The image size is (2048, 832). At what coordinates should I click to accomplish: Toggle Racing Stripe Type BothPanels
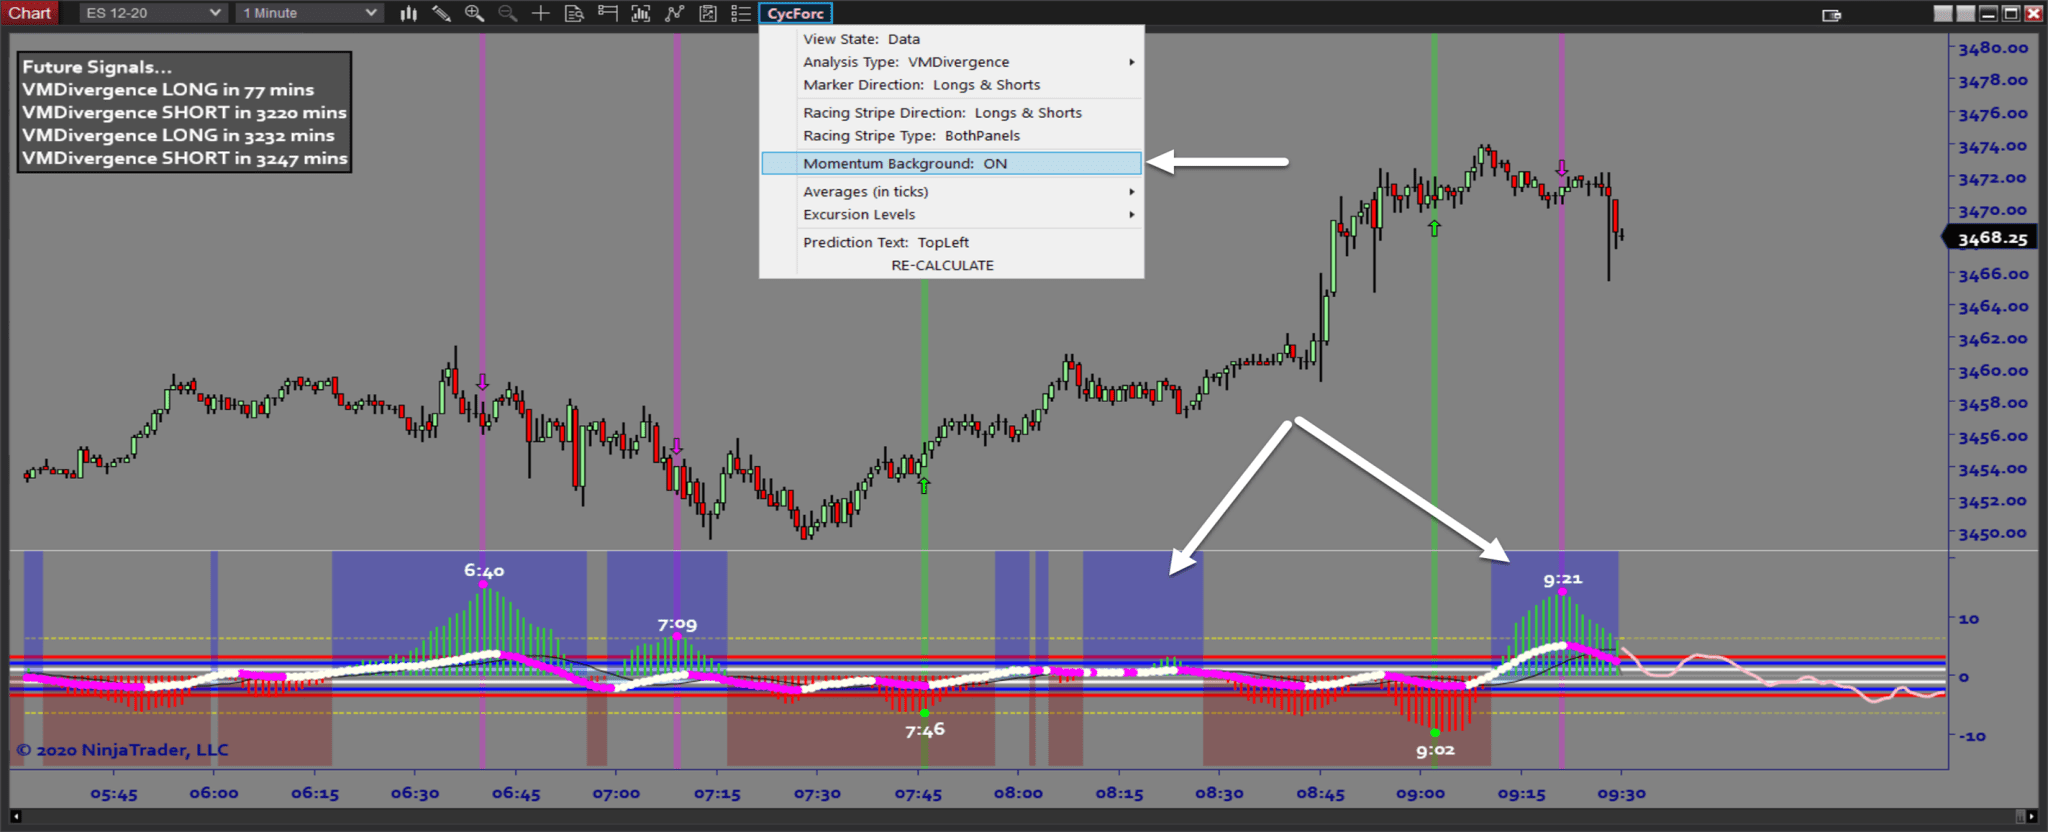click(911, 136)
